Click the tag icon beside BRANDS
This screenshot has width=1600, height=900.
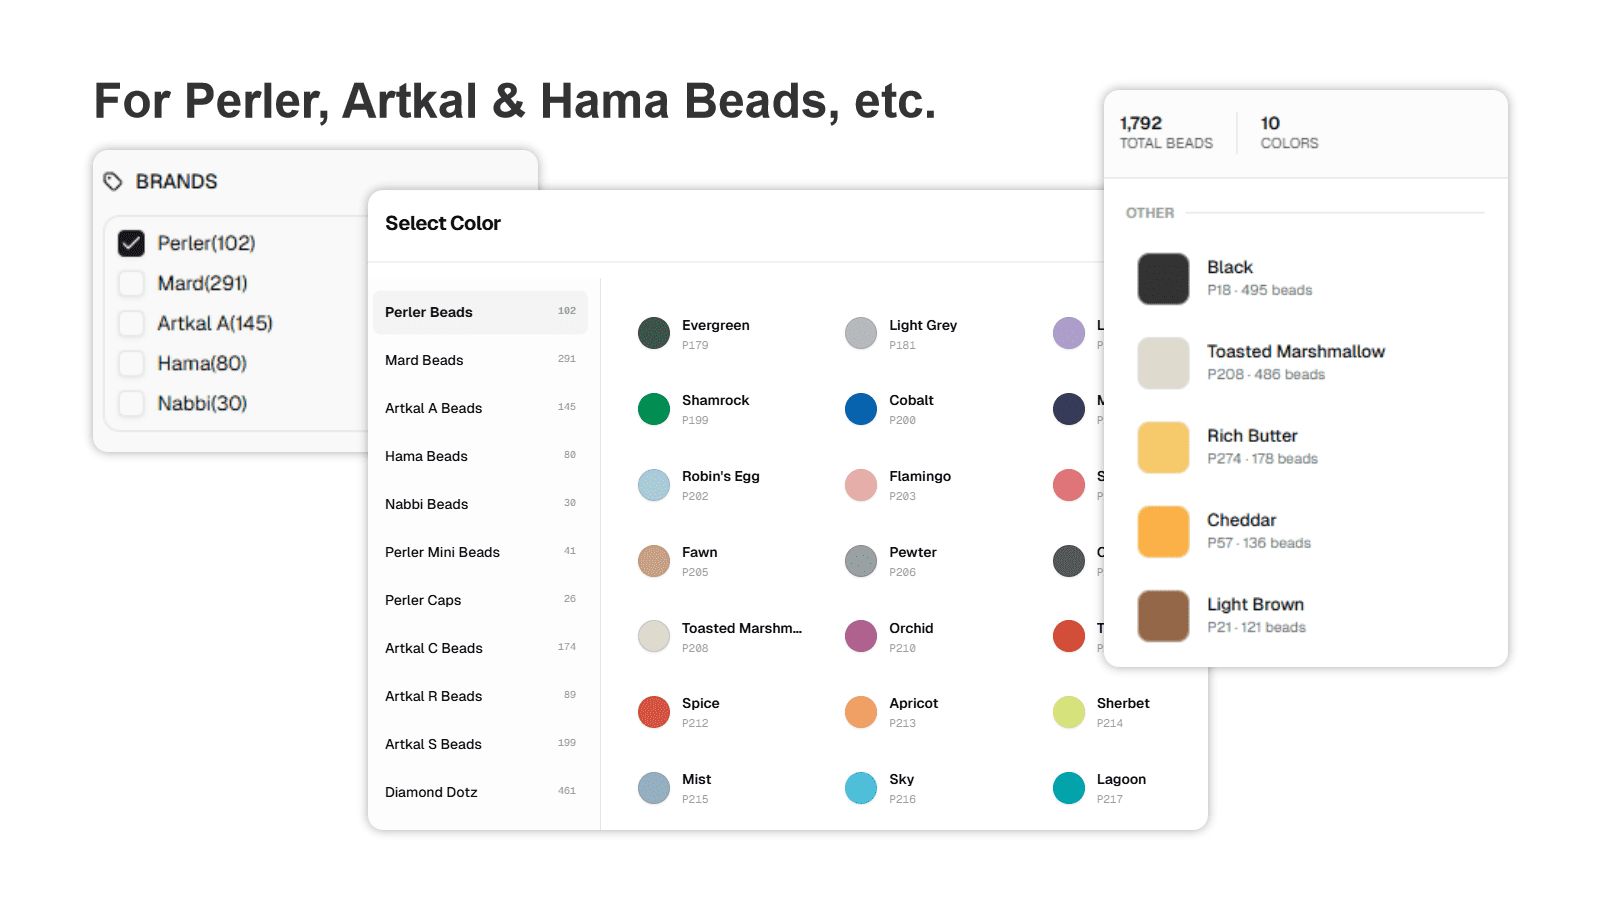coord(112,181)
